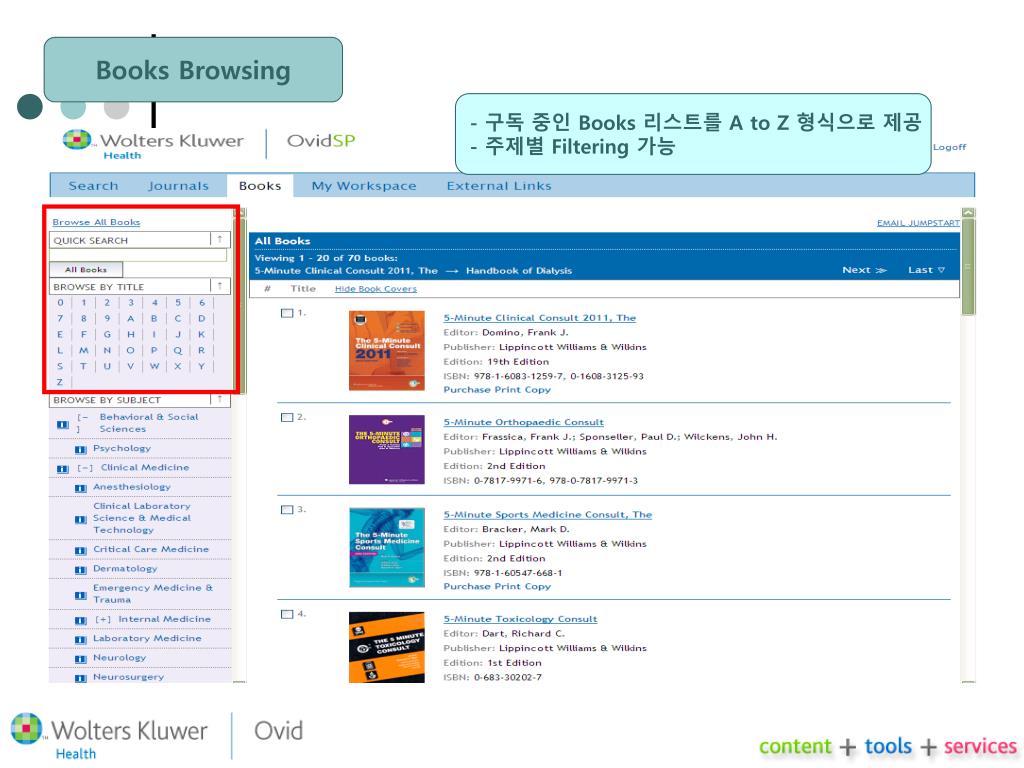Browse titles starting with letter Z
Viewport: 1024px width, 768px height.
[x=60, y=382]
